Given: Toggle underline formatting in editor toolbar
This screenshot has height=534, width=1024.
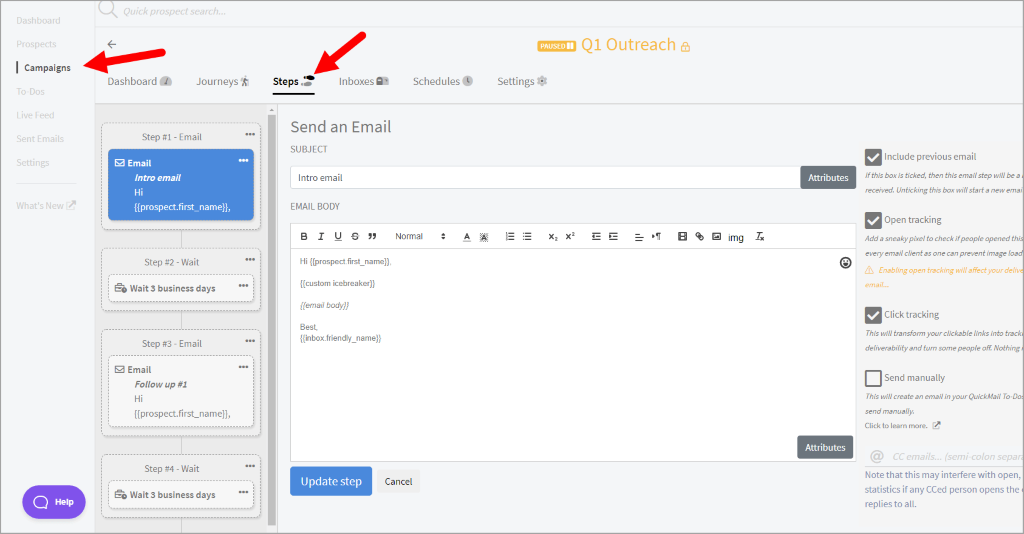Looking at the screenshot, I should pyautogui.click(x=338, y=236).
